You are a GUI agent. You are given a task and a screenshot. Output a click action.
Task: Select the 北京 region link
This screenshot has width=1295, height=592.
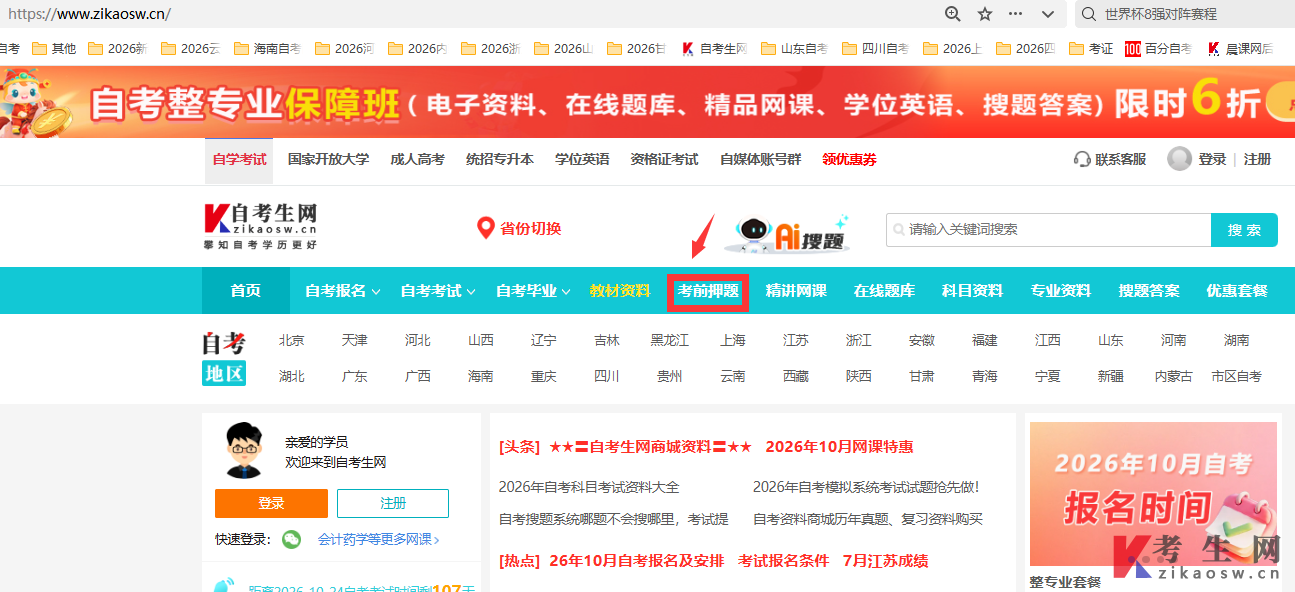[292, 340]
